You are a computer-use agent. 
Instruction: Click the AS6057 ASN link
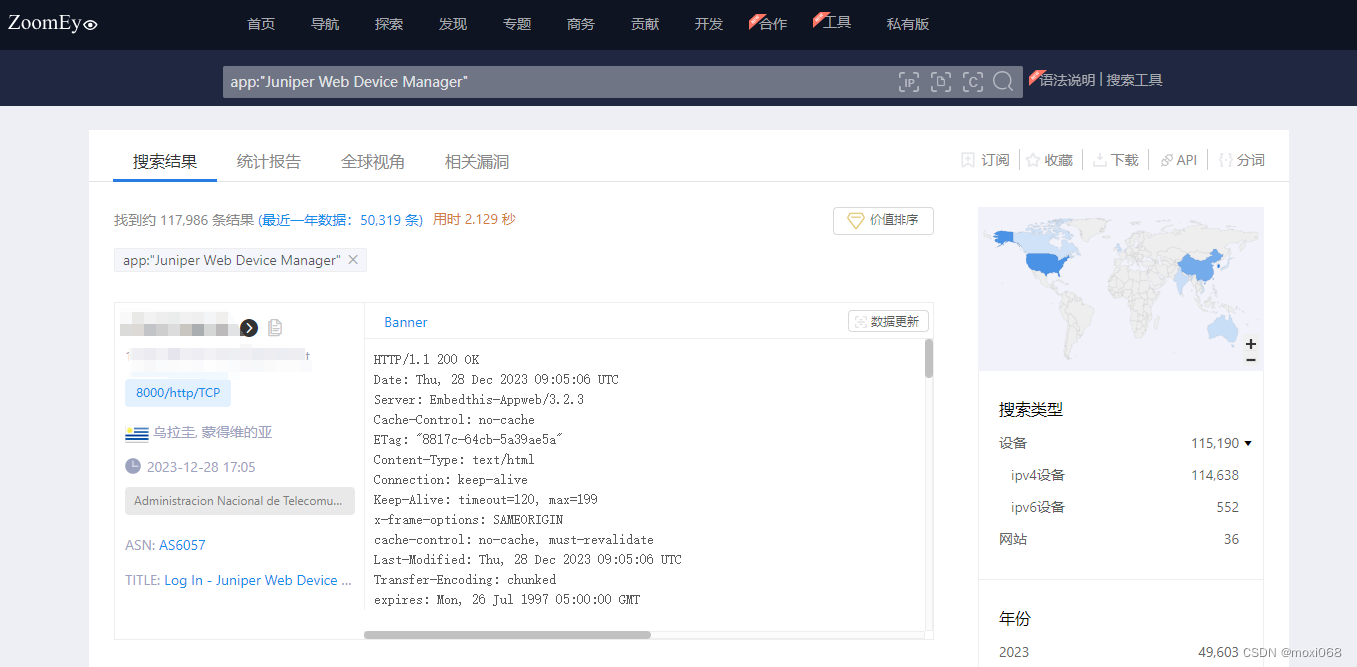(182, 545)
